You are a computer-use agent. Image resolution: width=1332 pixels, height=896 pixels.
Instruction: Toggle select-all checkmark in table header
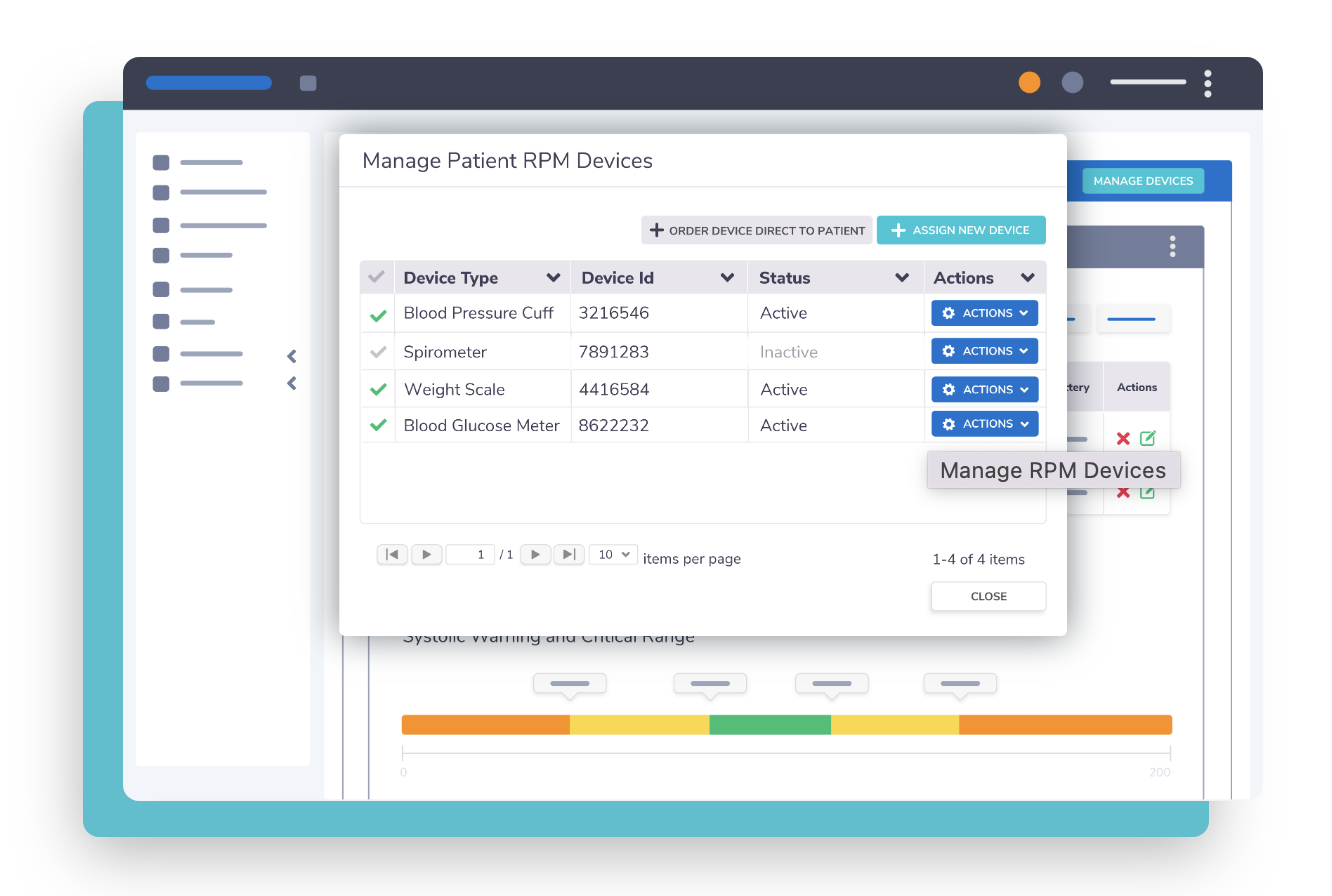(377, 277)
